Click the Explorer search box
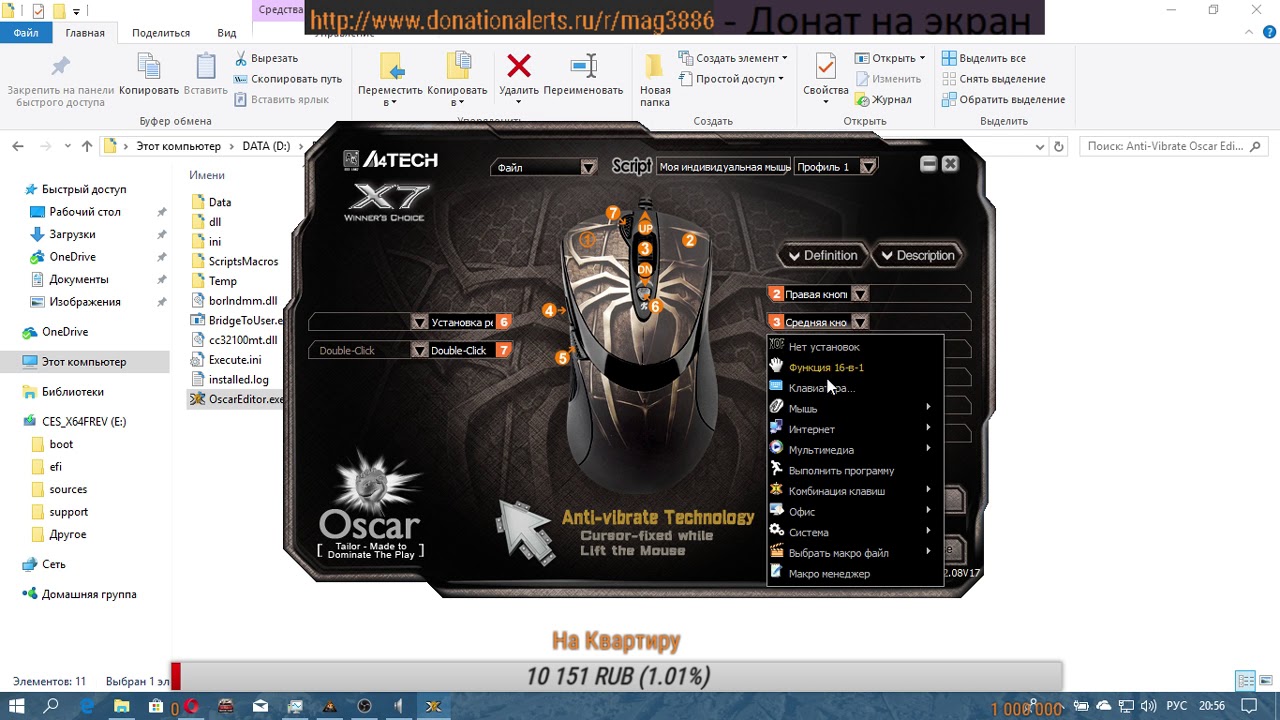Screen dimensions: 1280x720 pyautogui.click(x=1174, y=146)
